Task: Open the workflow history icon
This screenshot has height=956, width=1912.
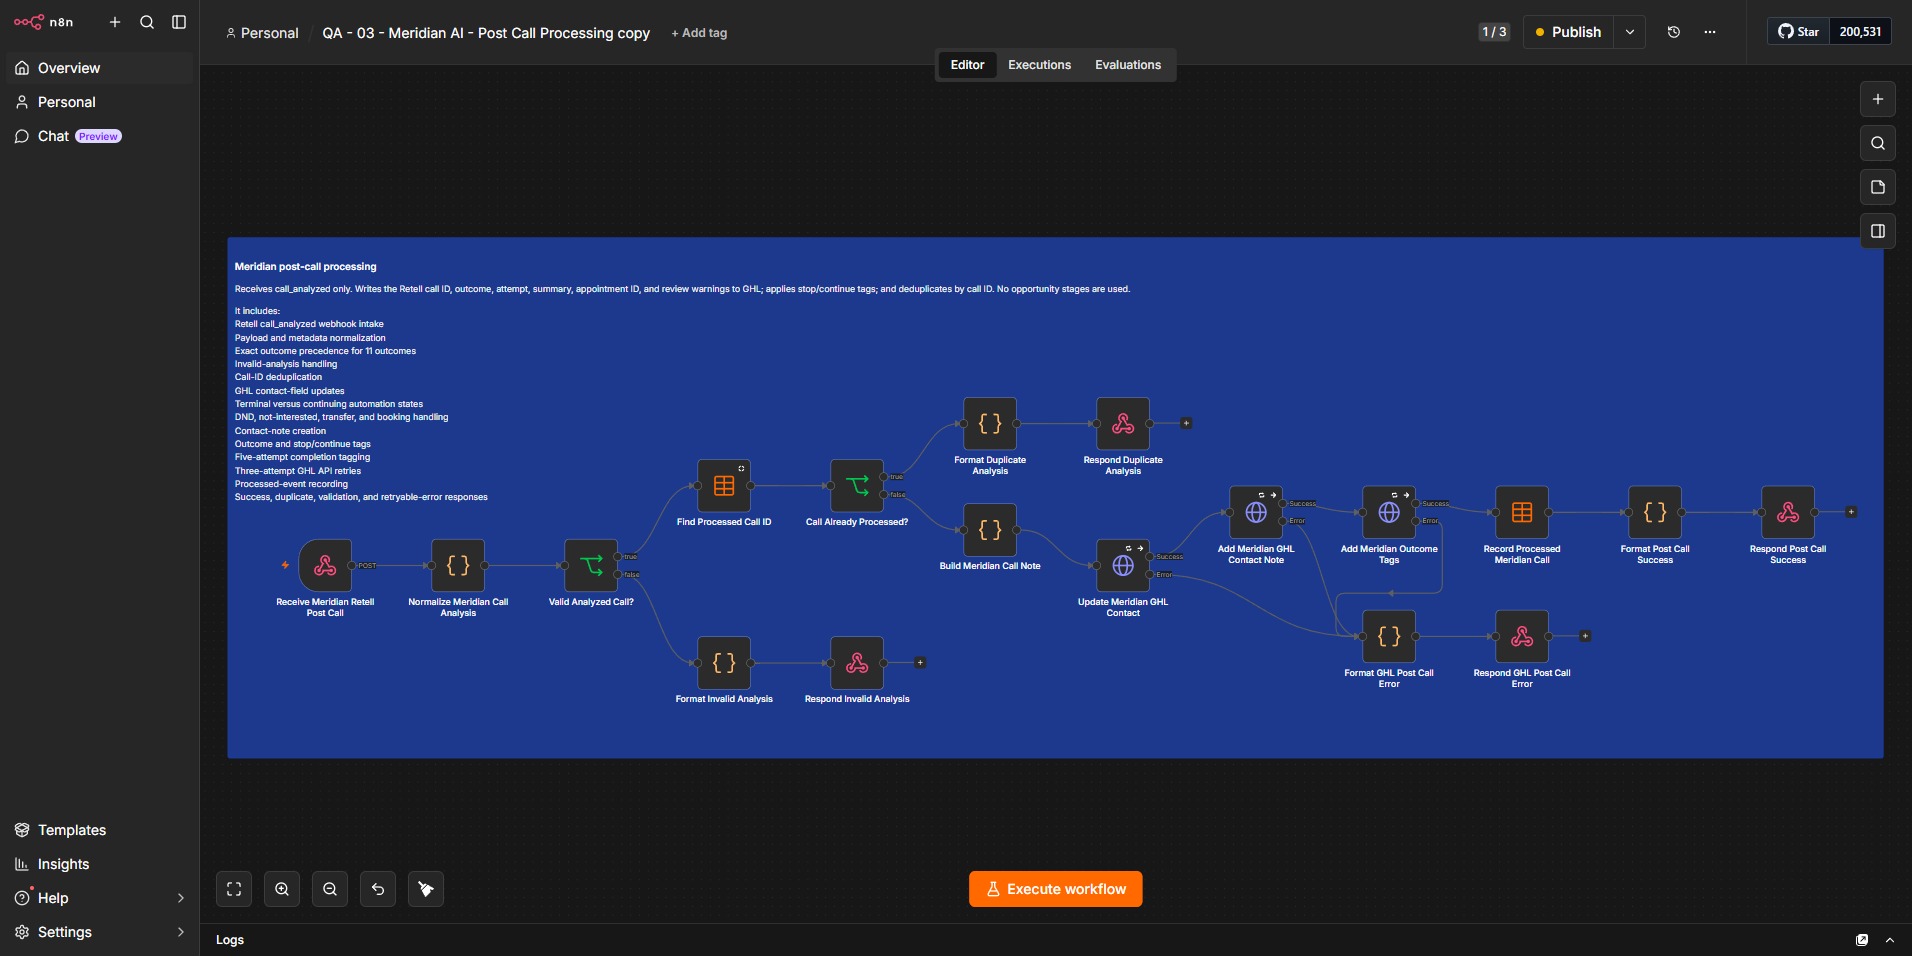Action: (1674, 32)
